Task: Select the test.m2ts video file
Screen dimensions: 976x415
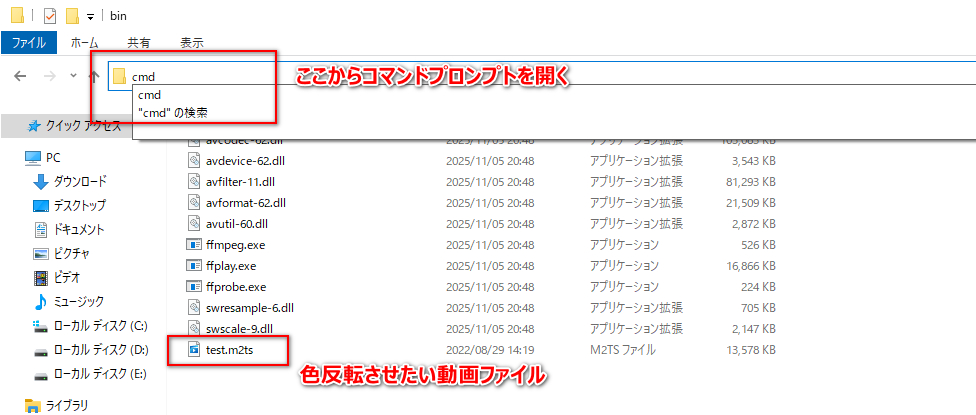Action: (x=230, y=350)
